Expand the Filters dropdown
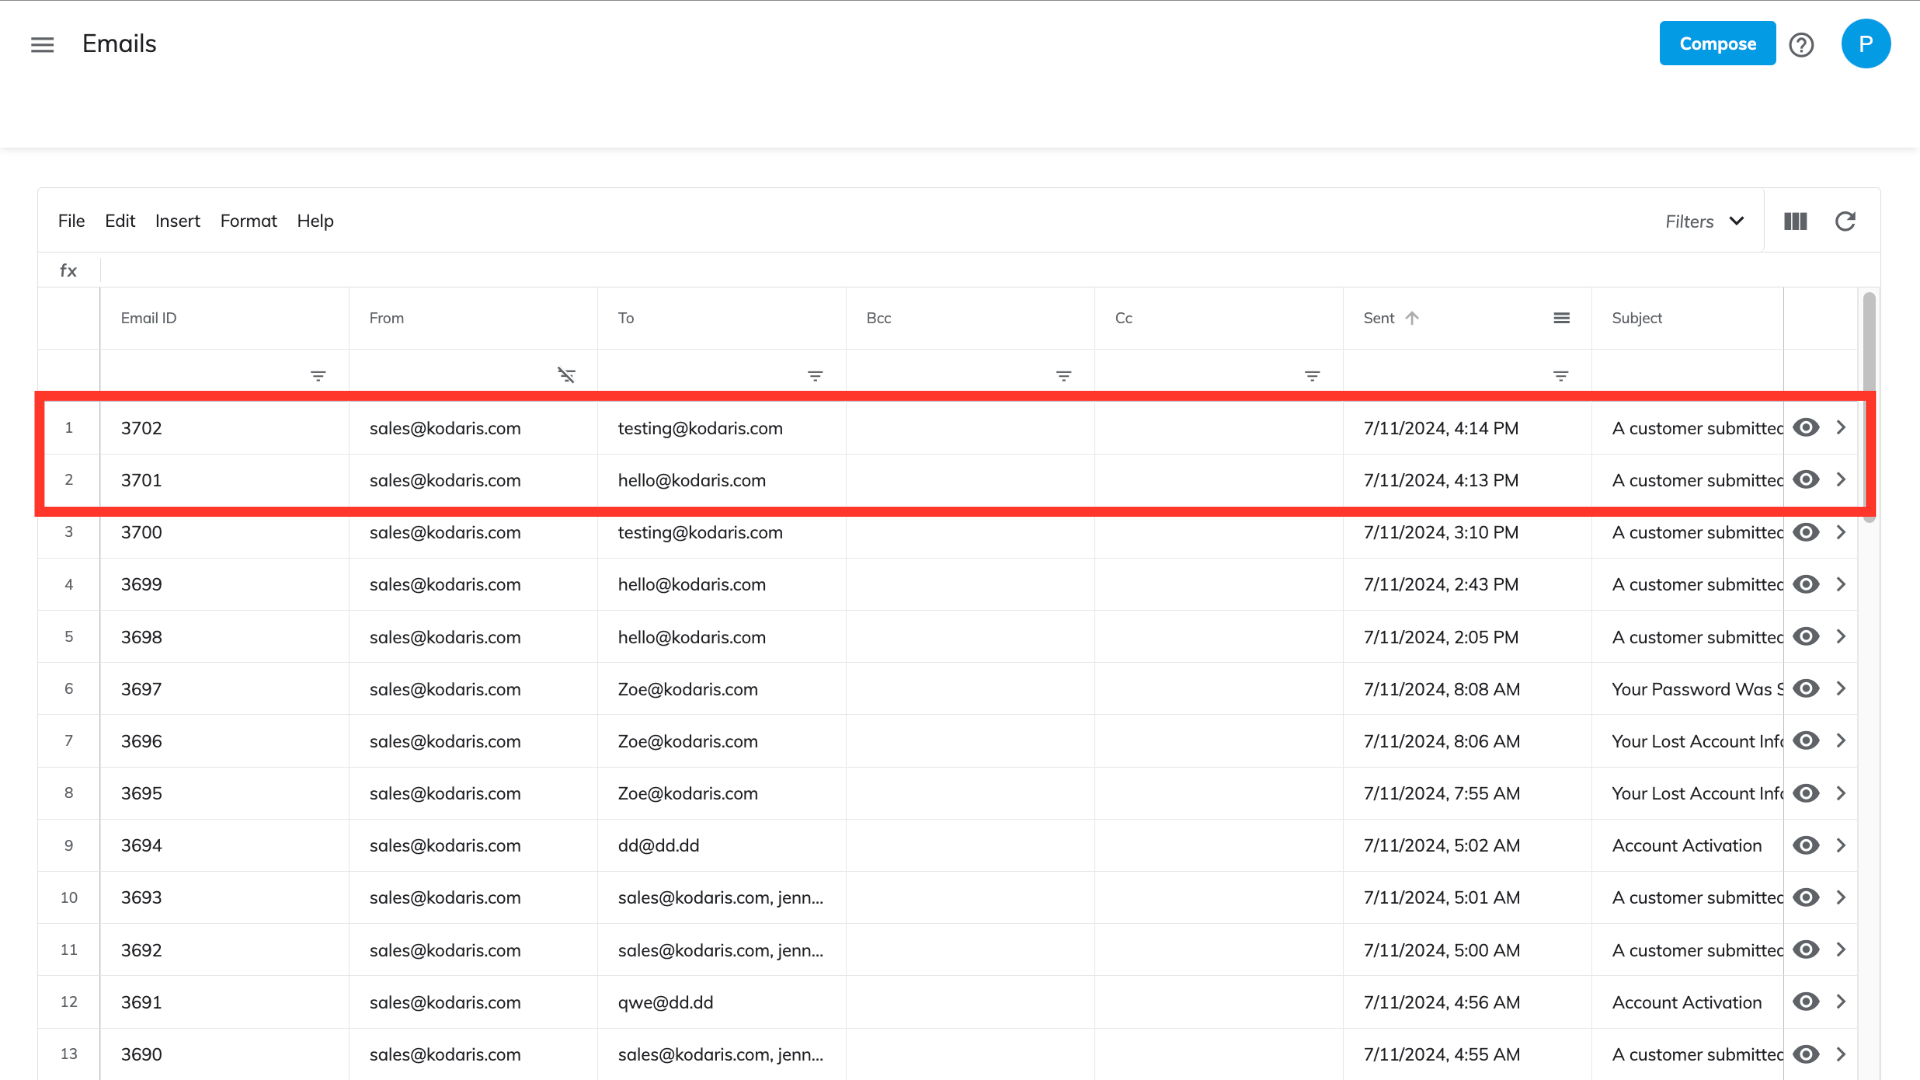The image size is (1920, 1080). click(x=1704, y=221)
